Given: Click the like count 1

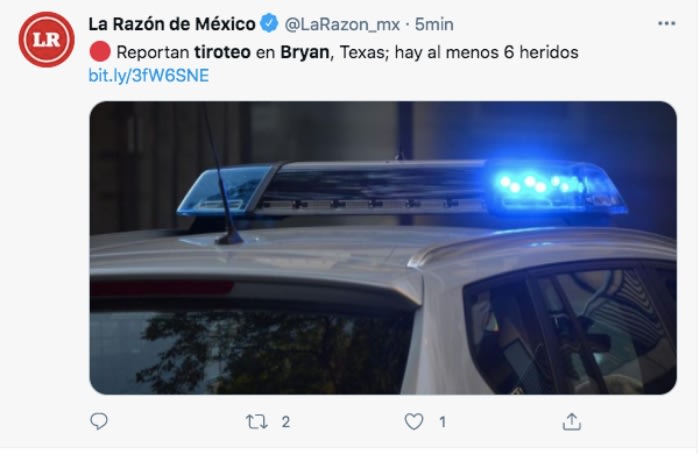Looking at the screenshot, I should click(x=442, y=422).
